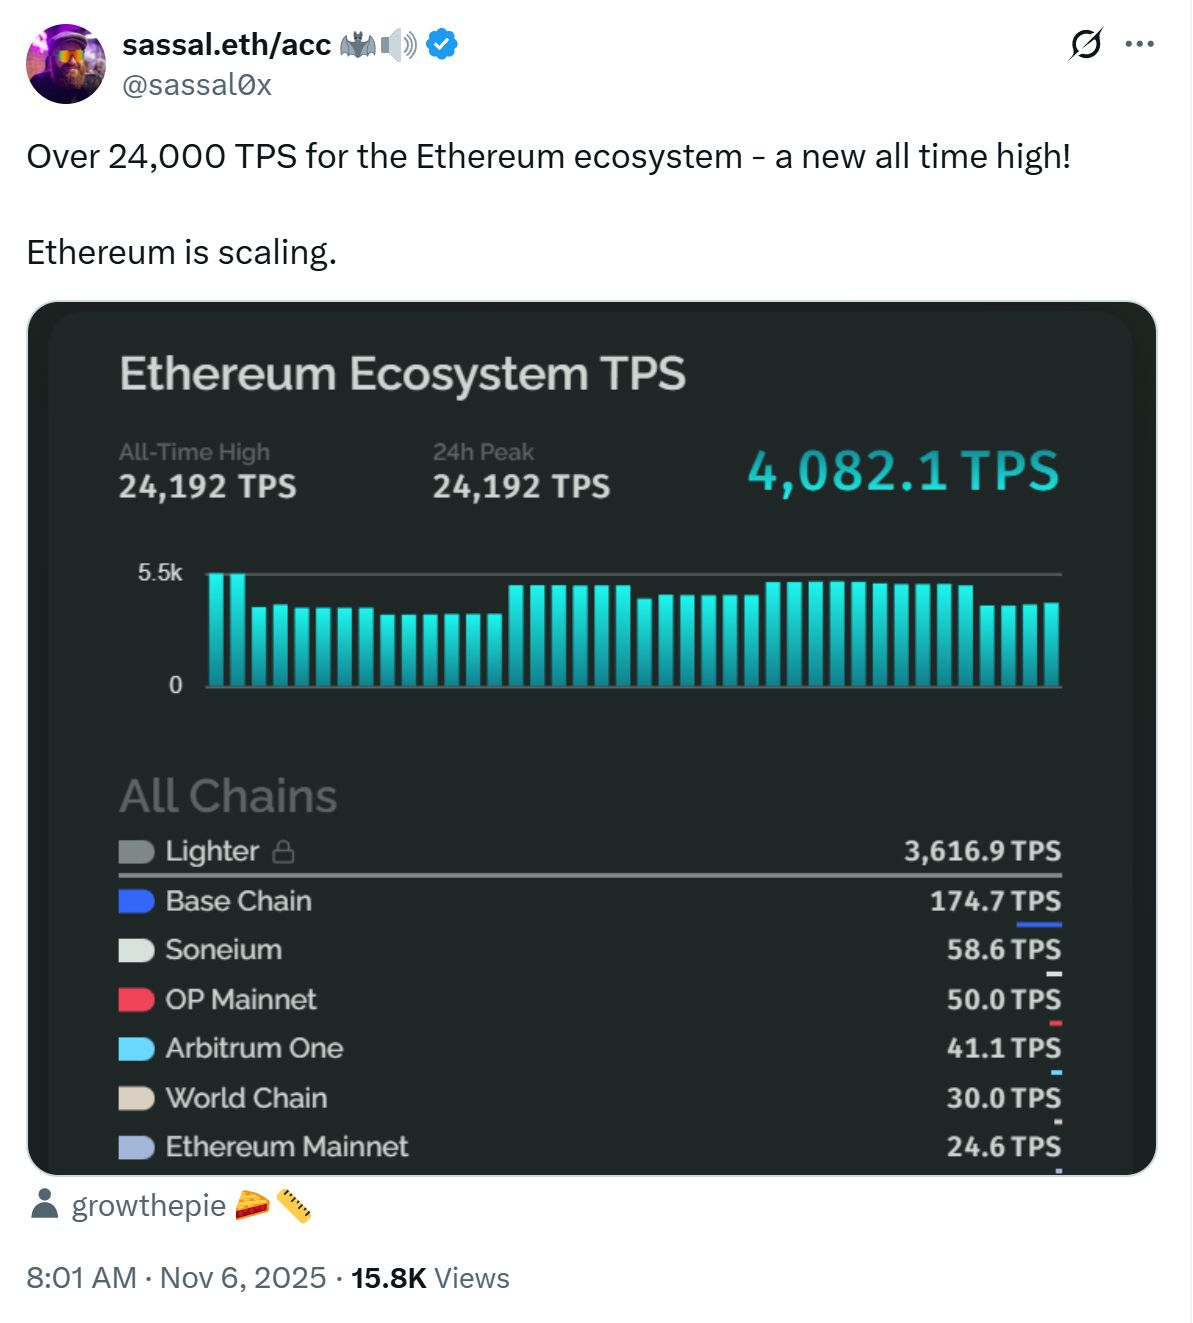Select the World Chain tan swatch

pyautogui.click(x=135, y=1098)
